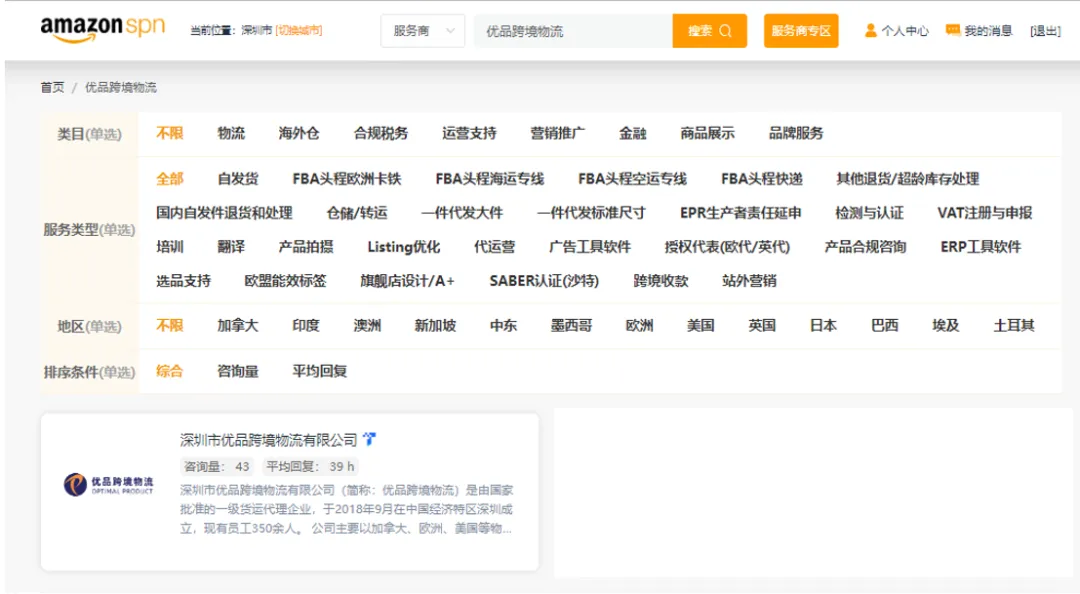The width and height of the screenshot is (1080, 594).
Task: Open the 服务商 dropdown
Action: point(422,31)
